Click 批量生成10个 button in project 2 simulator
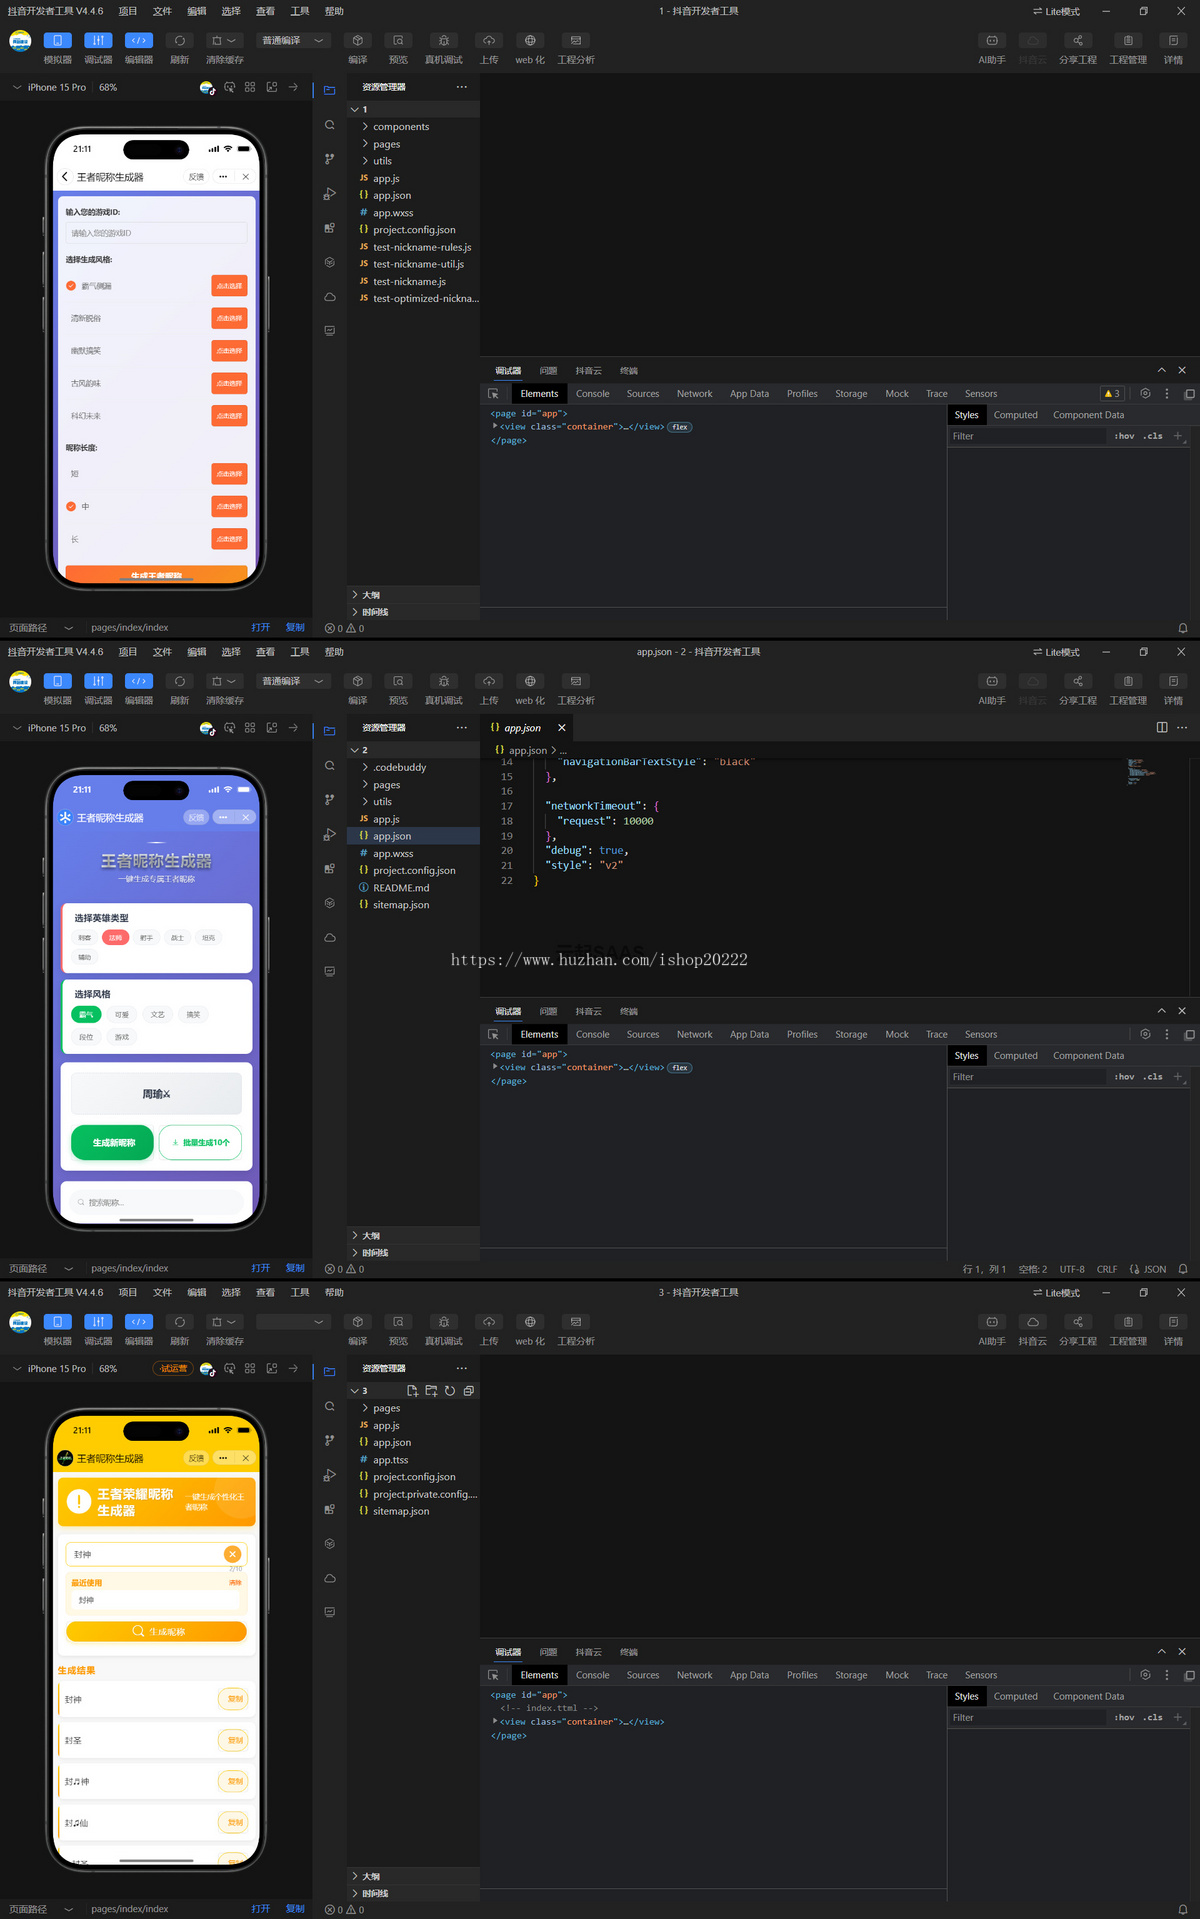Image resolution: width=1200 pixels, height=1919 pixels. [200, 1143]
